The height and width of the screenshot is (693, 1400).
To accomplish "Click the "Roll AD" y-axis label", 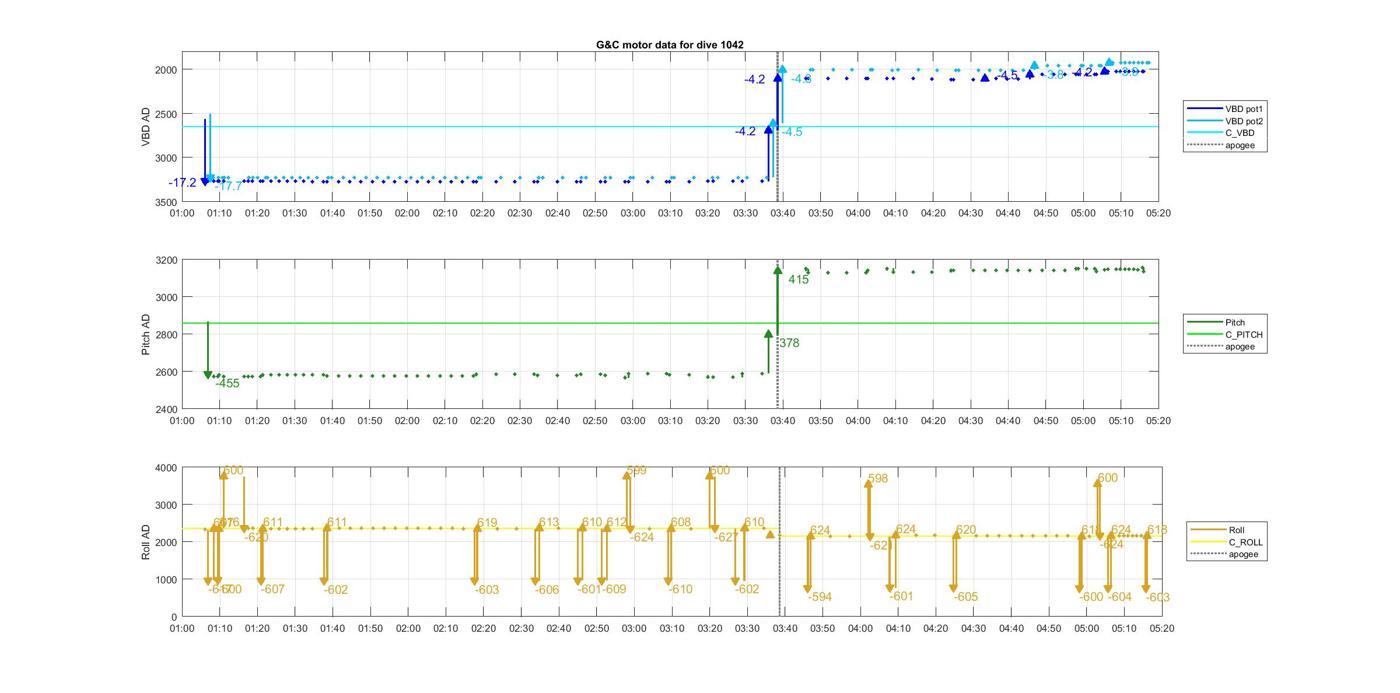I will pos(147,541).
